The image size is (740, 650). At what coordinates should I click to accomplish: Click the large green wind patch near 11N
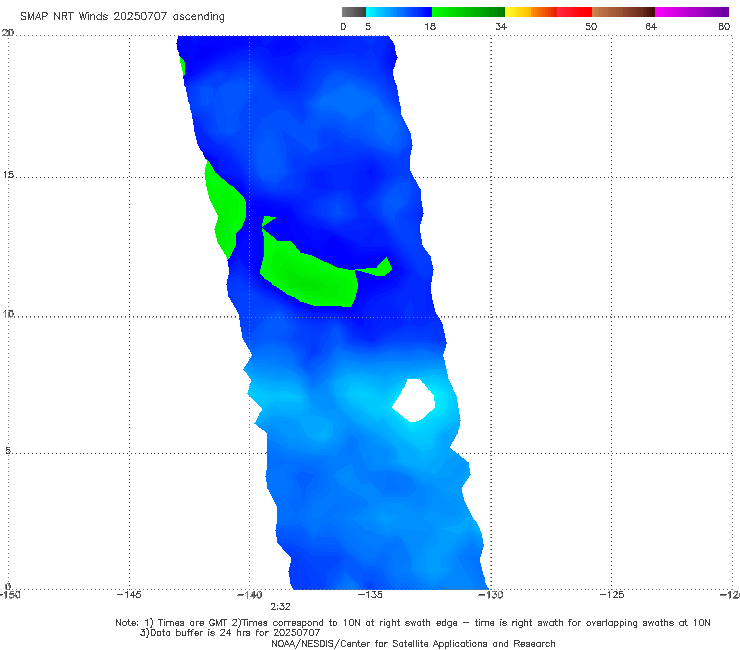[x=311, y=276]
